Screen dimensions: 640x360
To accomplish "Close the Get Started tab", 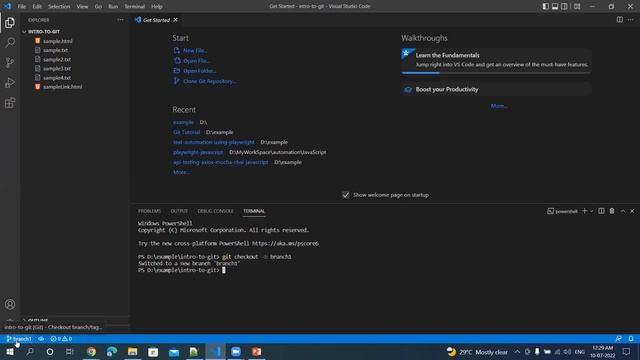I will click(176, 20).
